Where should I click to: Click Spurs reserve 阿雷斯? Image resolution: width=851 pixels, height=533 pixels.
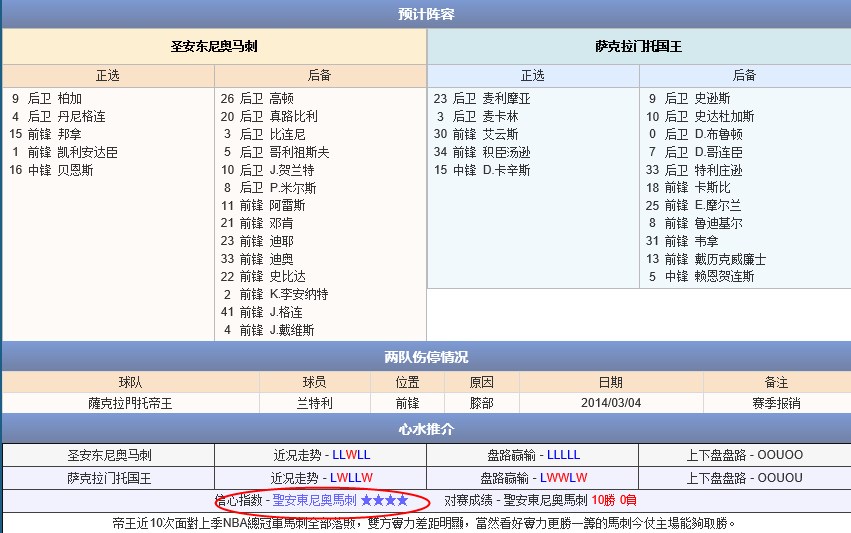[288, 205]
